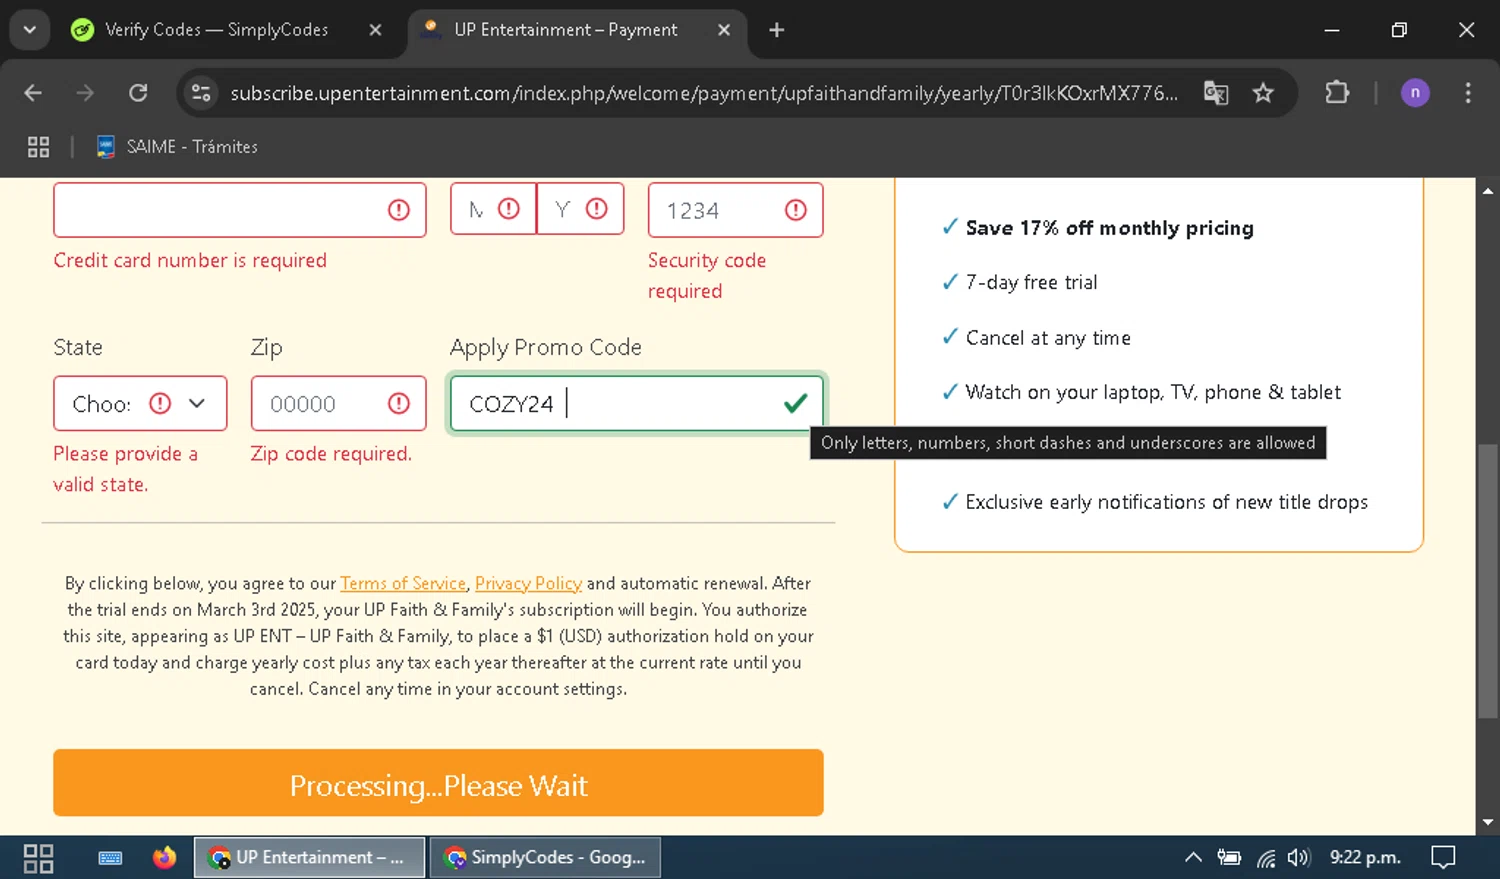
Task: Focus the credit card number field
Action: point(240,210)
